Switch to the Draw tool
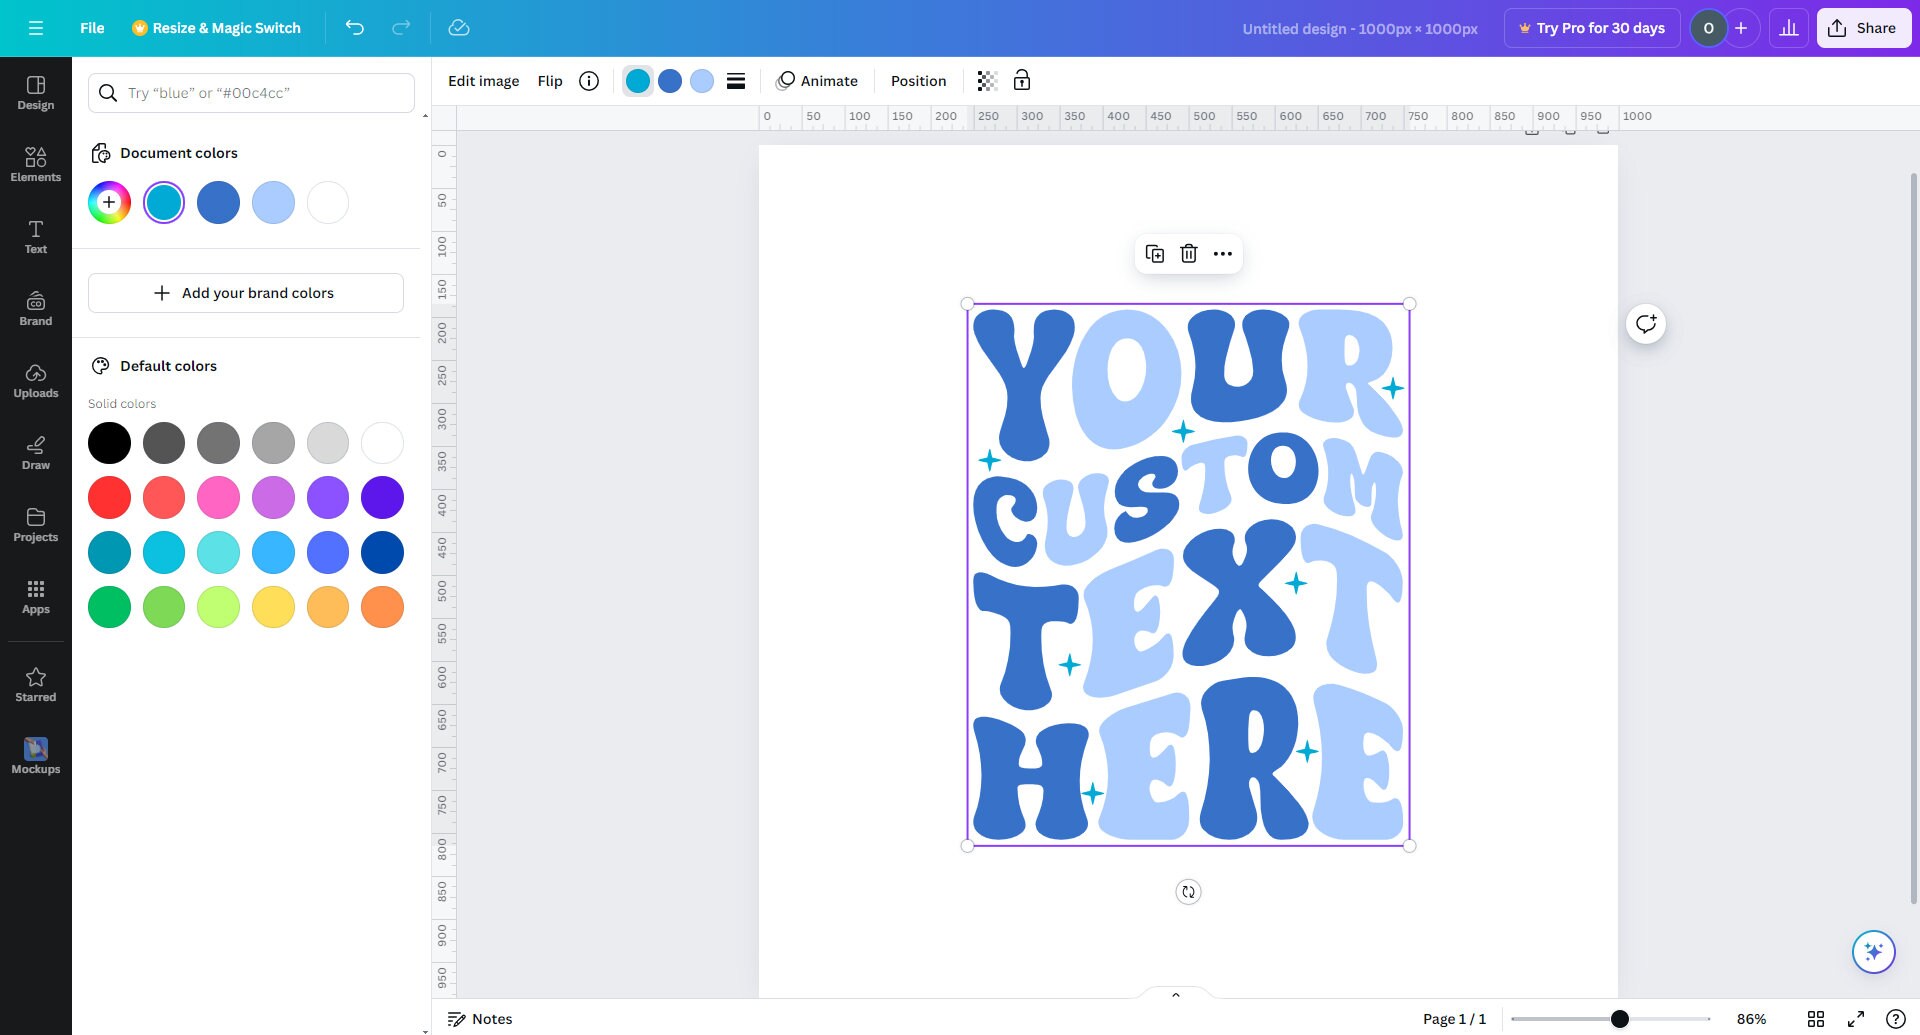The width and height of the screenshot is (1920, 1035). tap(35, 451)
